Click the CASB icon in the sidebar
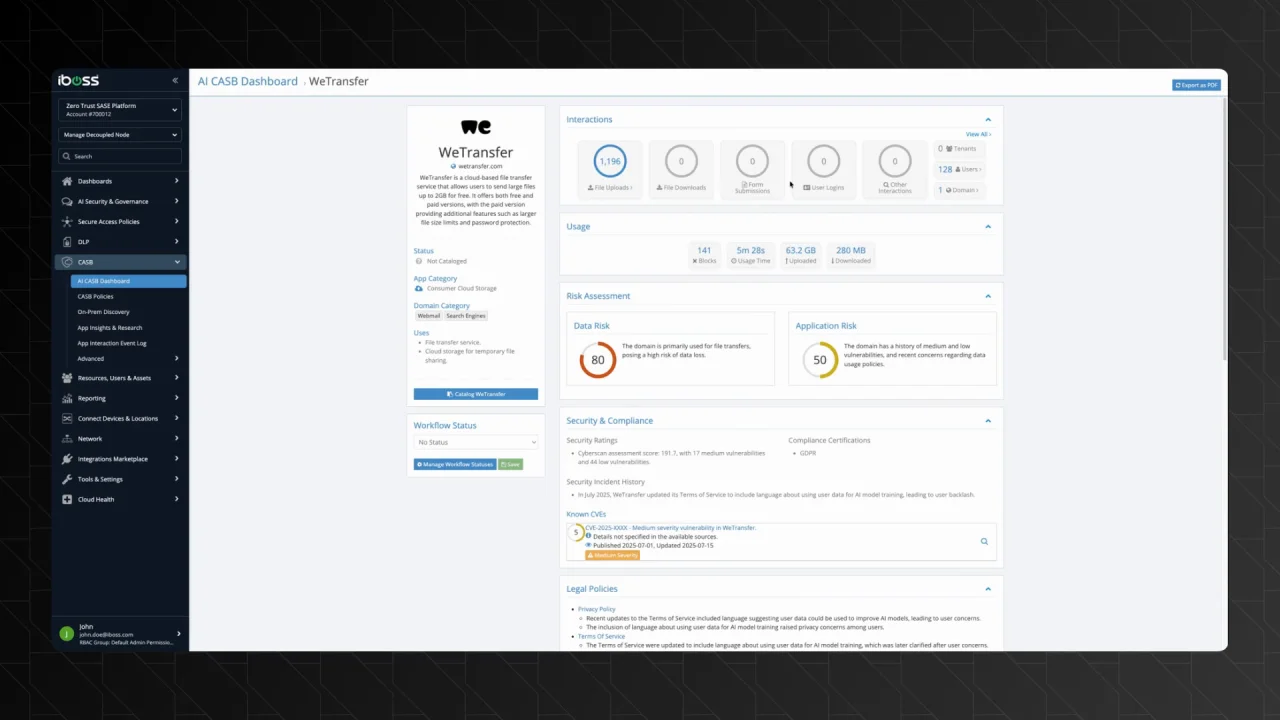Screen dimensions: 1280x720 [67, 262]
